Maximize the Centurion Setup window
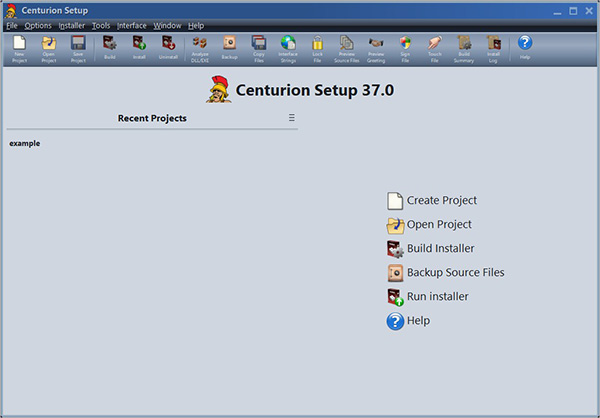The image size is (600, 418). (x=573, y=11)
